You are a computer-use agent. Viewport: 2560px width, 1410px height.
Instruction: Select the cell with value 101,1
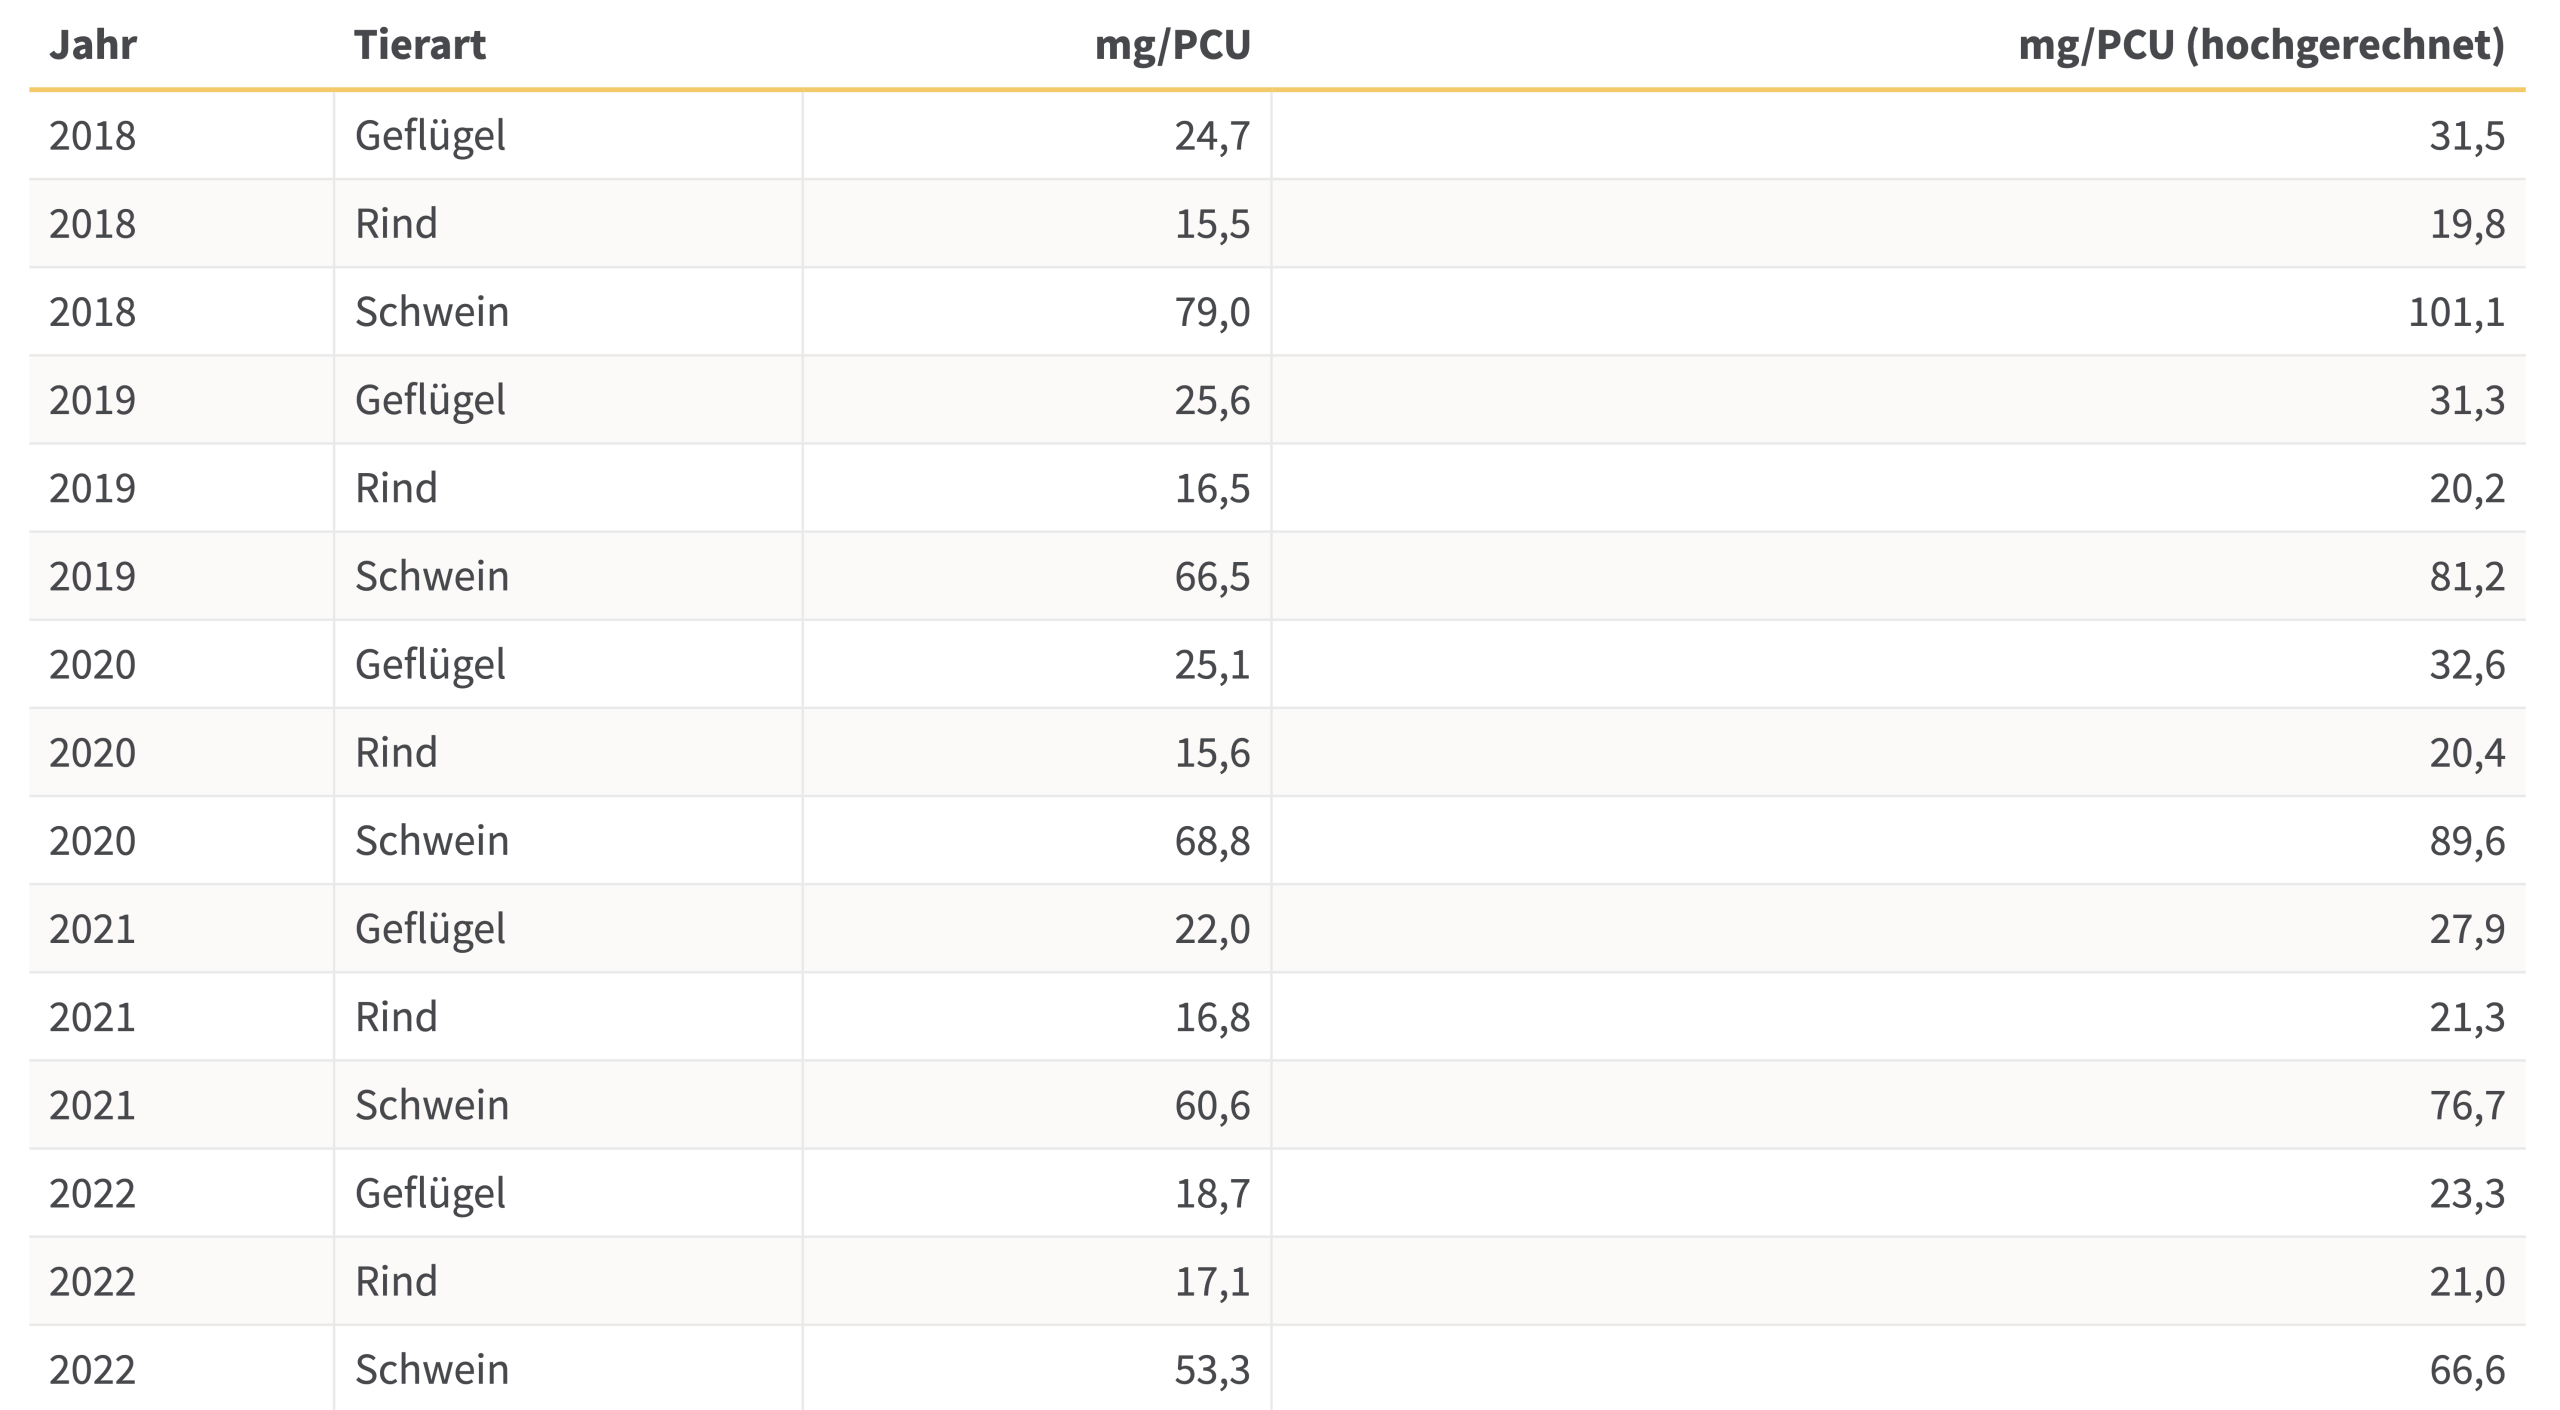pyautogui.click(x=2455, y=312)
